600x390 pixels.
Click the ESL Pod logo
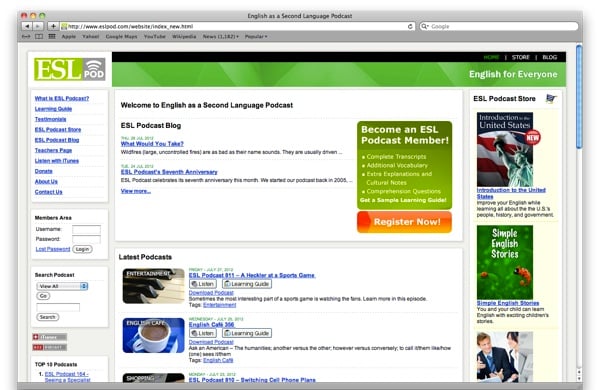pos(69,69)
